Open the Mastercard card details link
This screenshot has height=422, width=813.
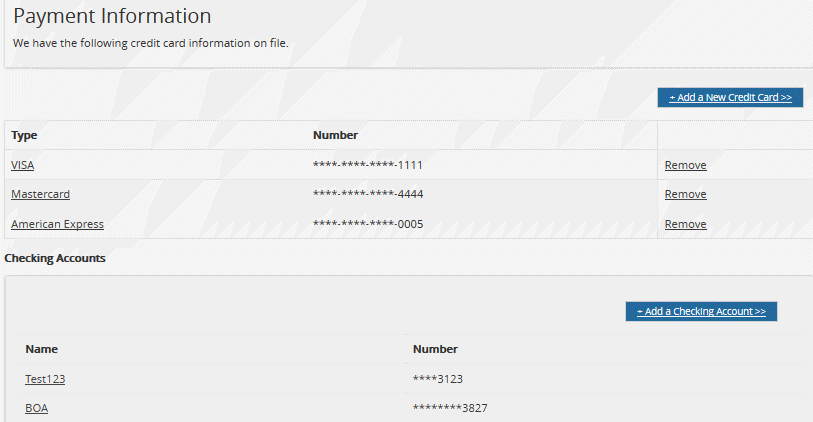[x=40, y=194]
